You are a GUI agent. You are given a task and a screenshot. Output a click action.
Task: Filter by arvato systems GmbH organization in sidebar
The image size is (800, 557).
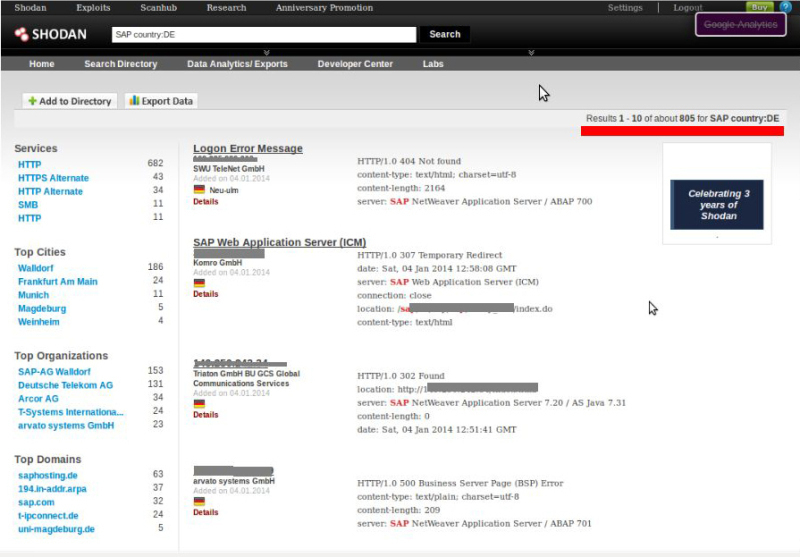pyautogui.click(x=66, y=425)
